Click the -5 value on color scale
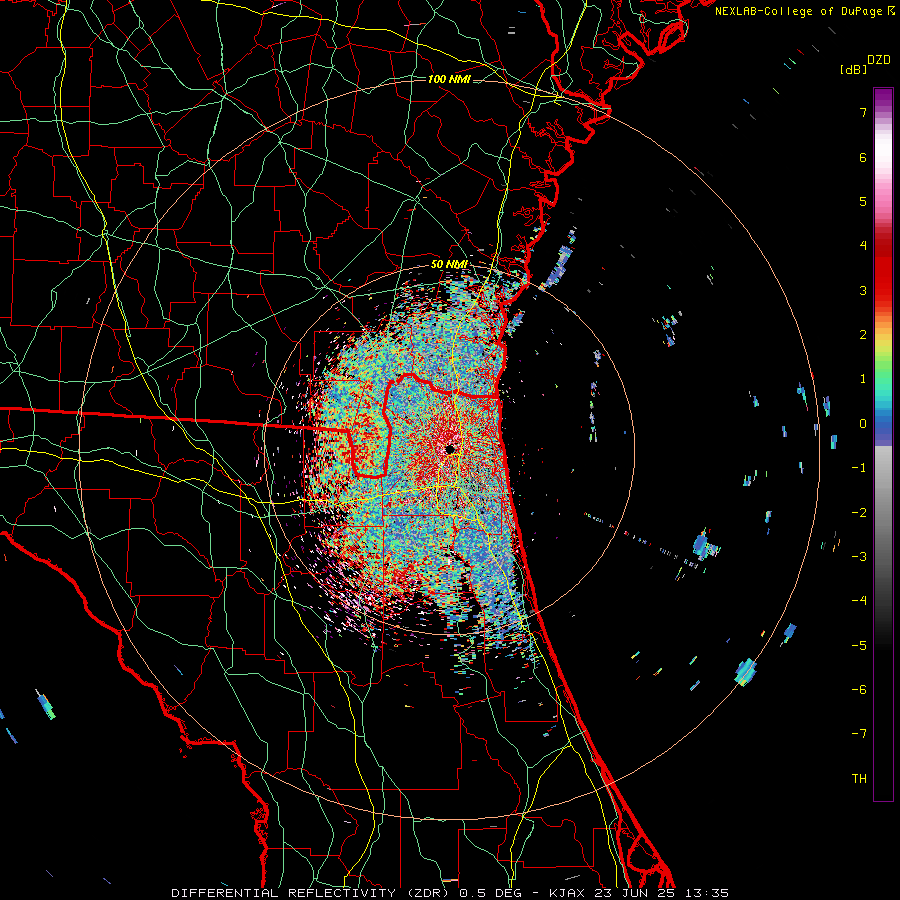Viewport: 900px width, 900px height. [859, 646]
